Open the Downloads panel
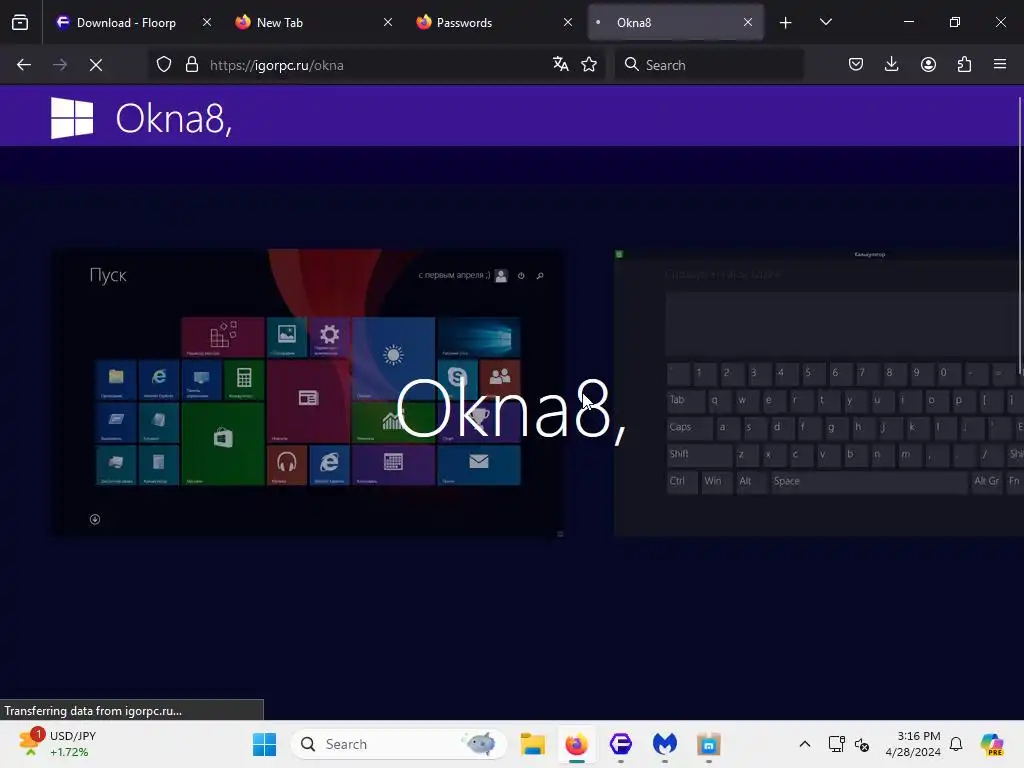This screenshot has height=768, width=1024. [x=891, y=64]
